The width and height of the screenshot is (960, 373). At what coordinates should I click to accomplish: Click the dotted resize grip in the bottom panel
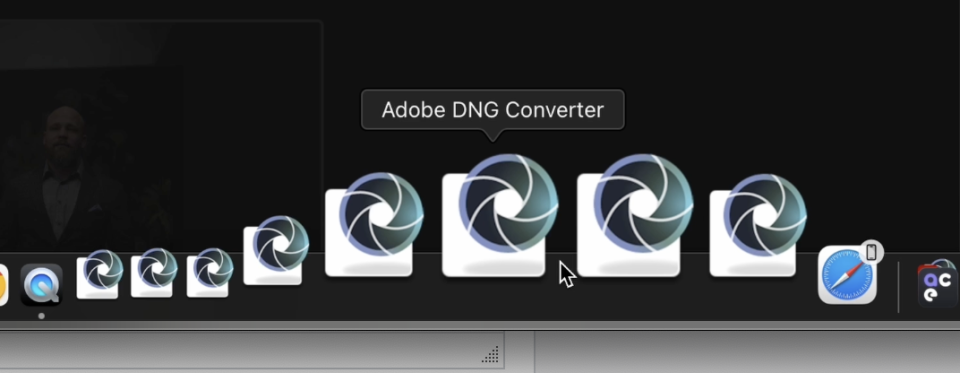490,355
